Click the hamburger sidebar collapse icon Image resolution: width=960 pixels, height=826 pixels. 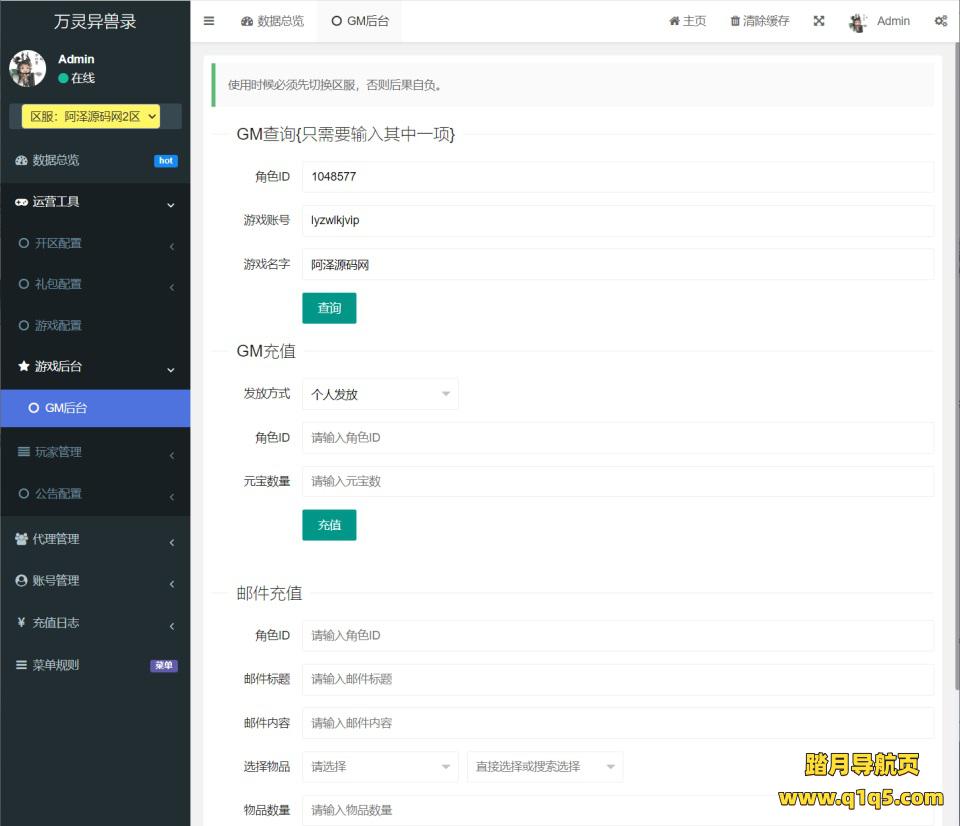pyautogui.click(x=209, y=21)
